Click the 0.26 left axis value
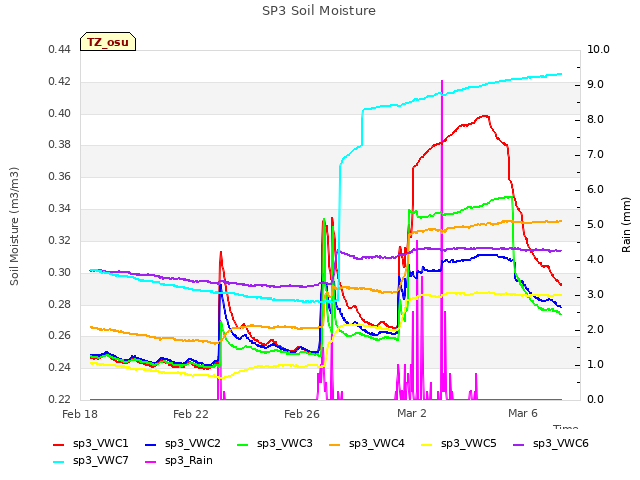 coord(60,336)
